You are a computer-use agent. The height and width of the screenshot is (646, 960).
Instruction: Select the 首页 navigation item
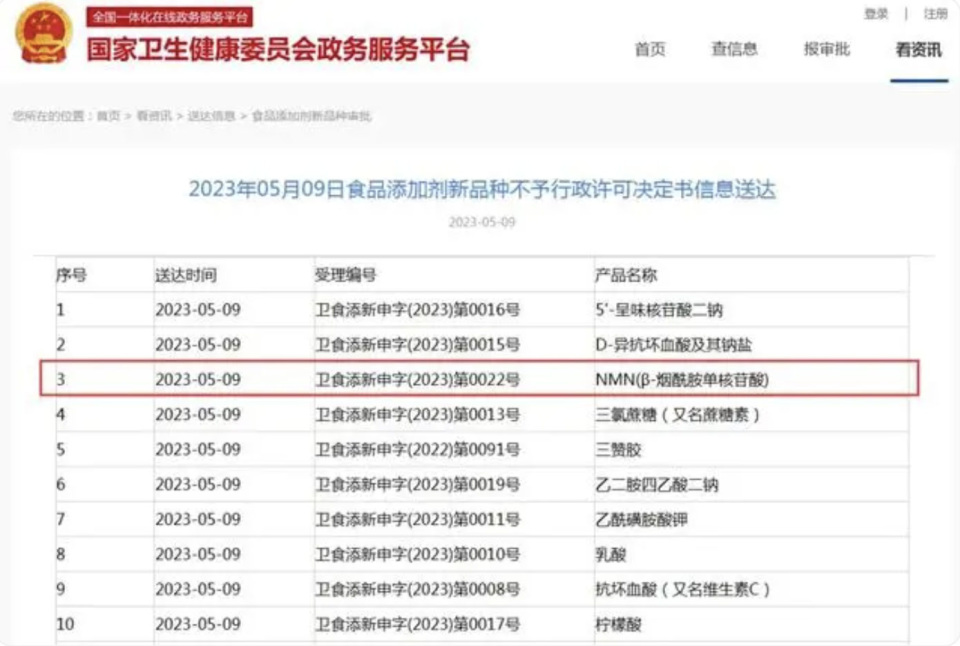650,49
